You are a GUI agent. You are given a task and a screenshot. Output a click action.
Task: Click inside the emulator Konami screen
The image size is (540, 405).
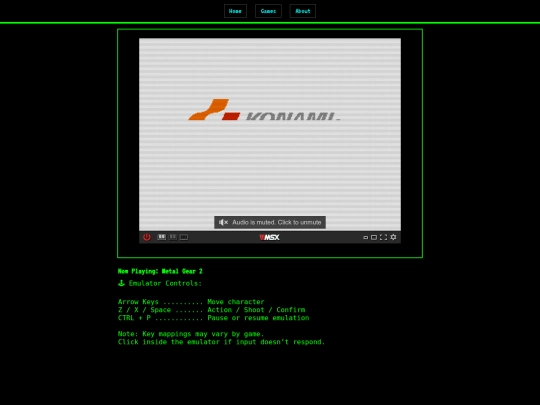tap(270, 134)
